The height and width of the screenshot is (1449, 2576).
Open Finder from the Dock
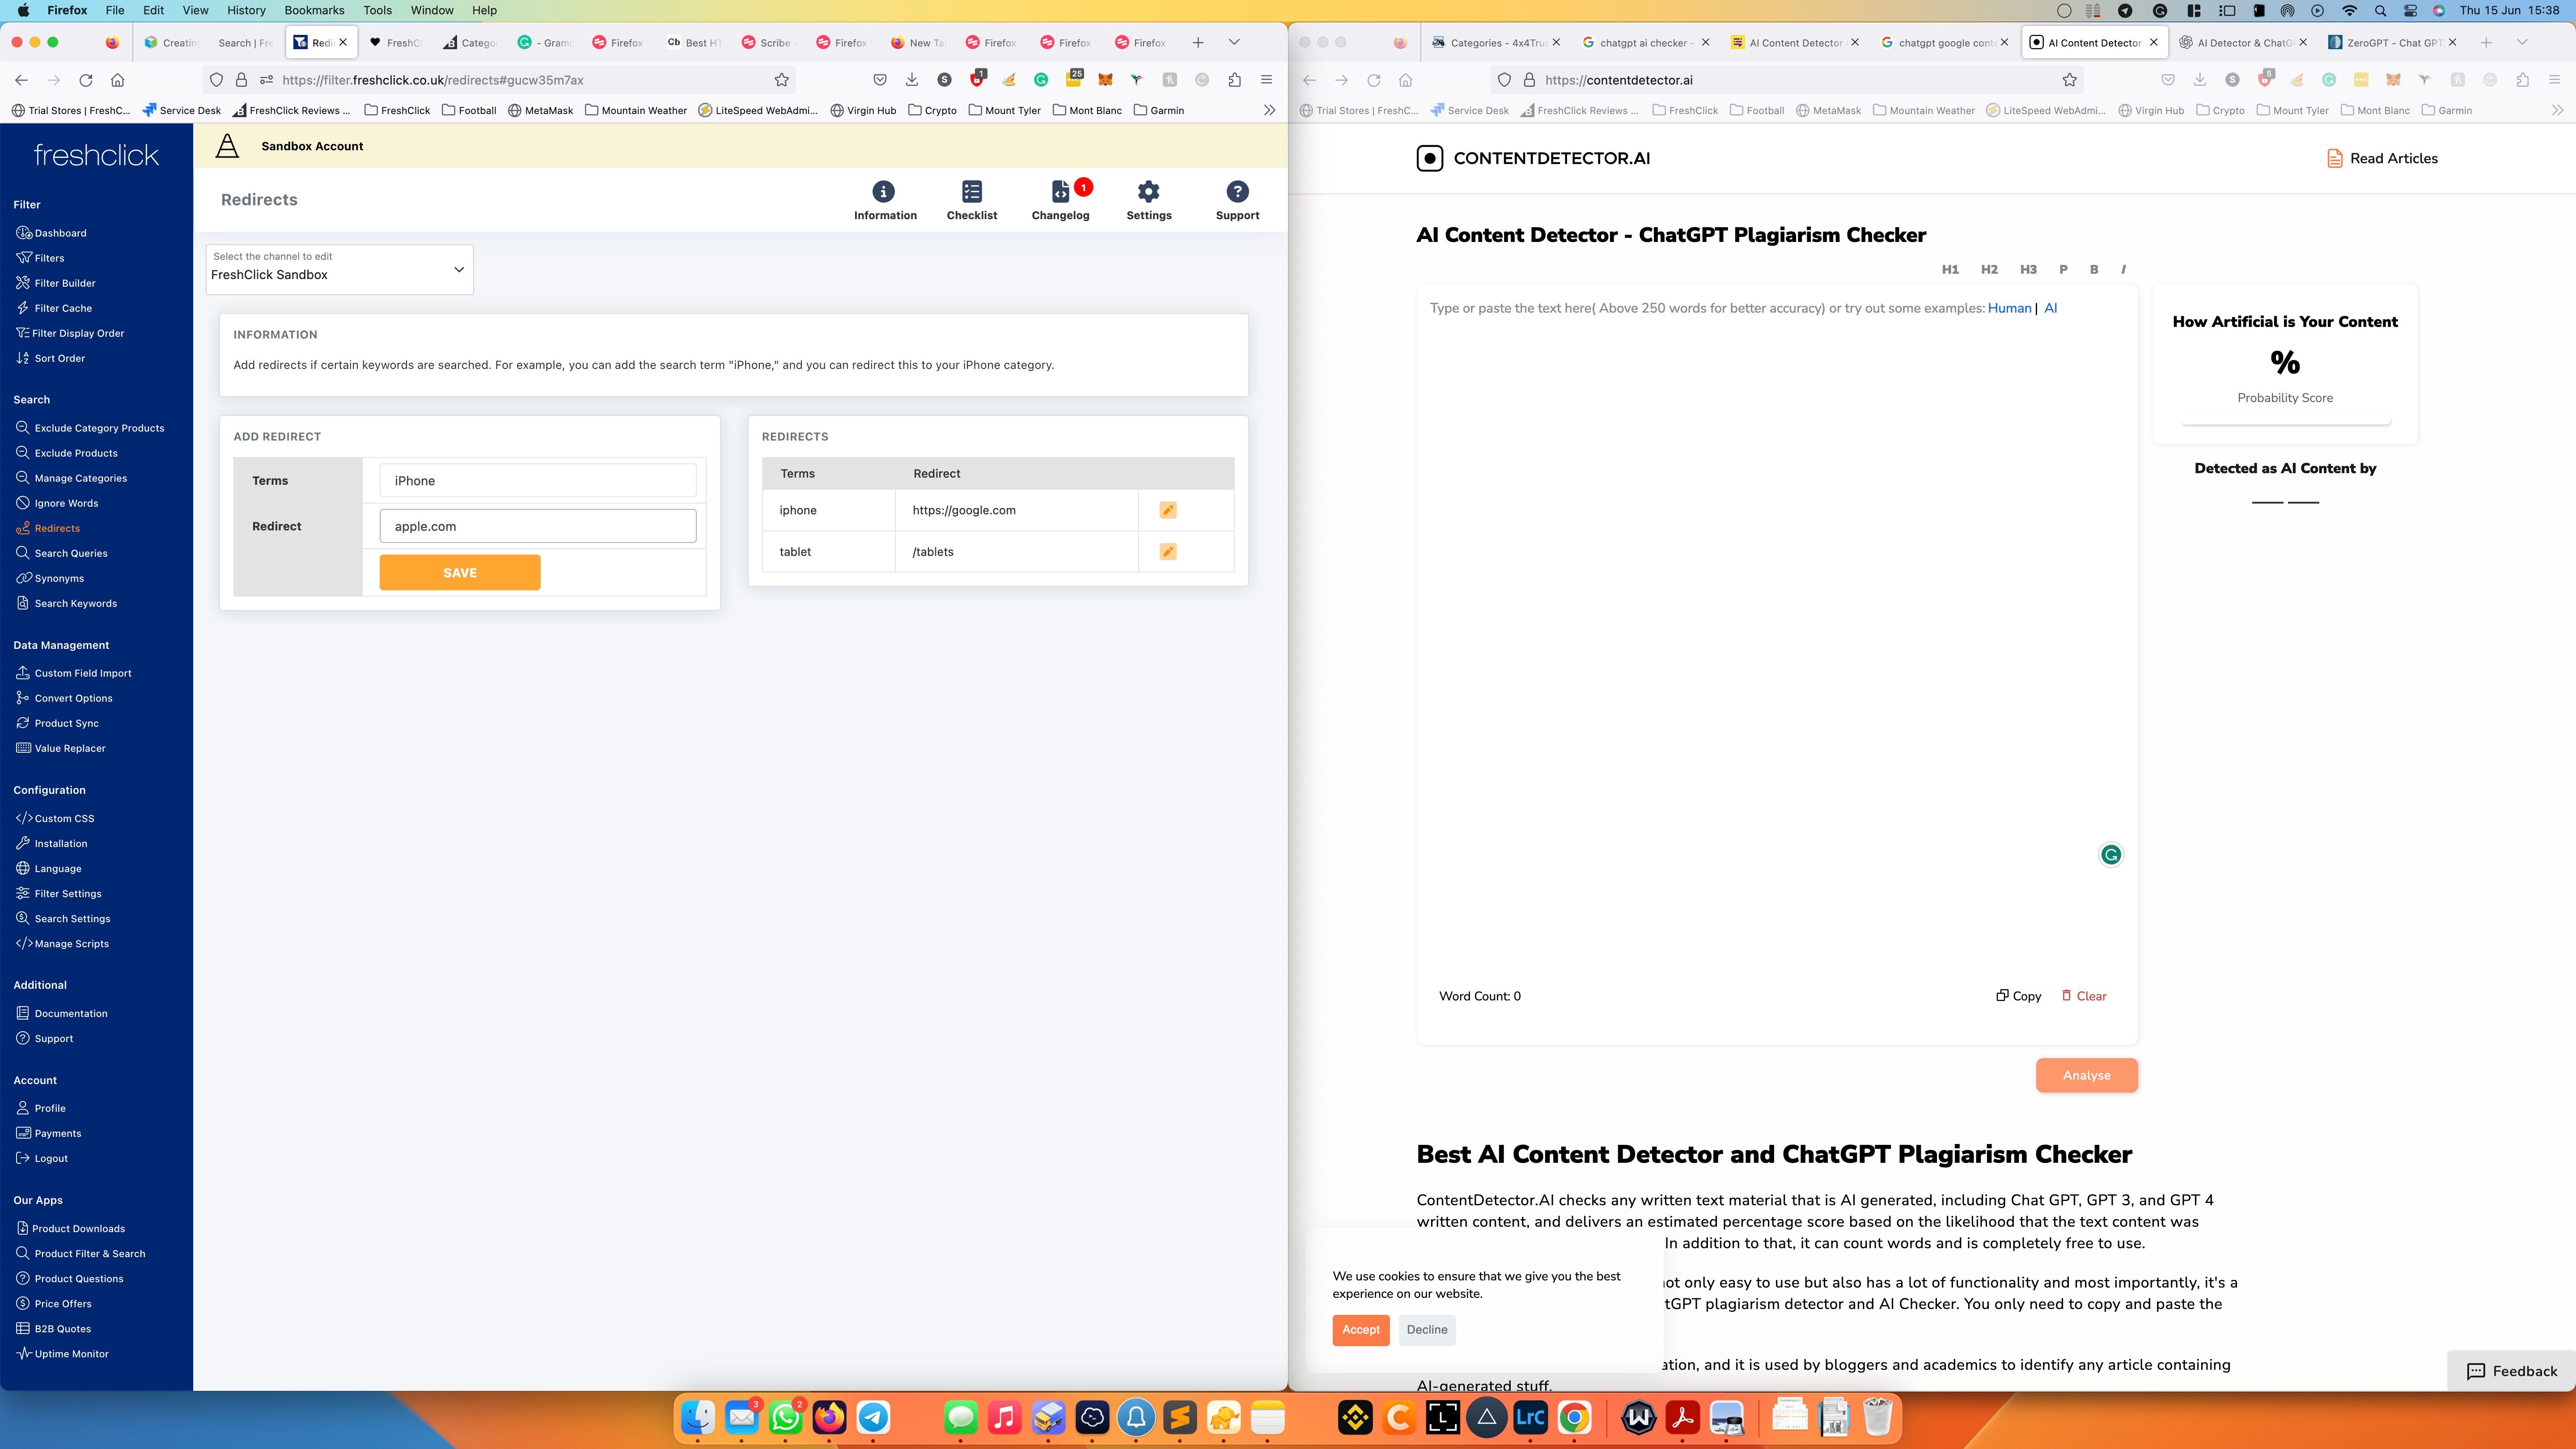[x=698, y=1417]
